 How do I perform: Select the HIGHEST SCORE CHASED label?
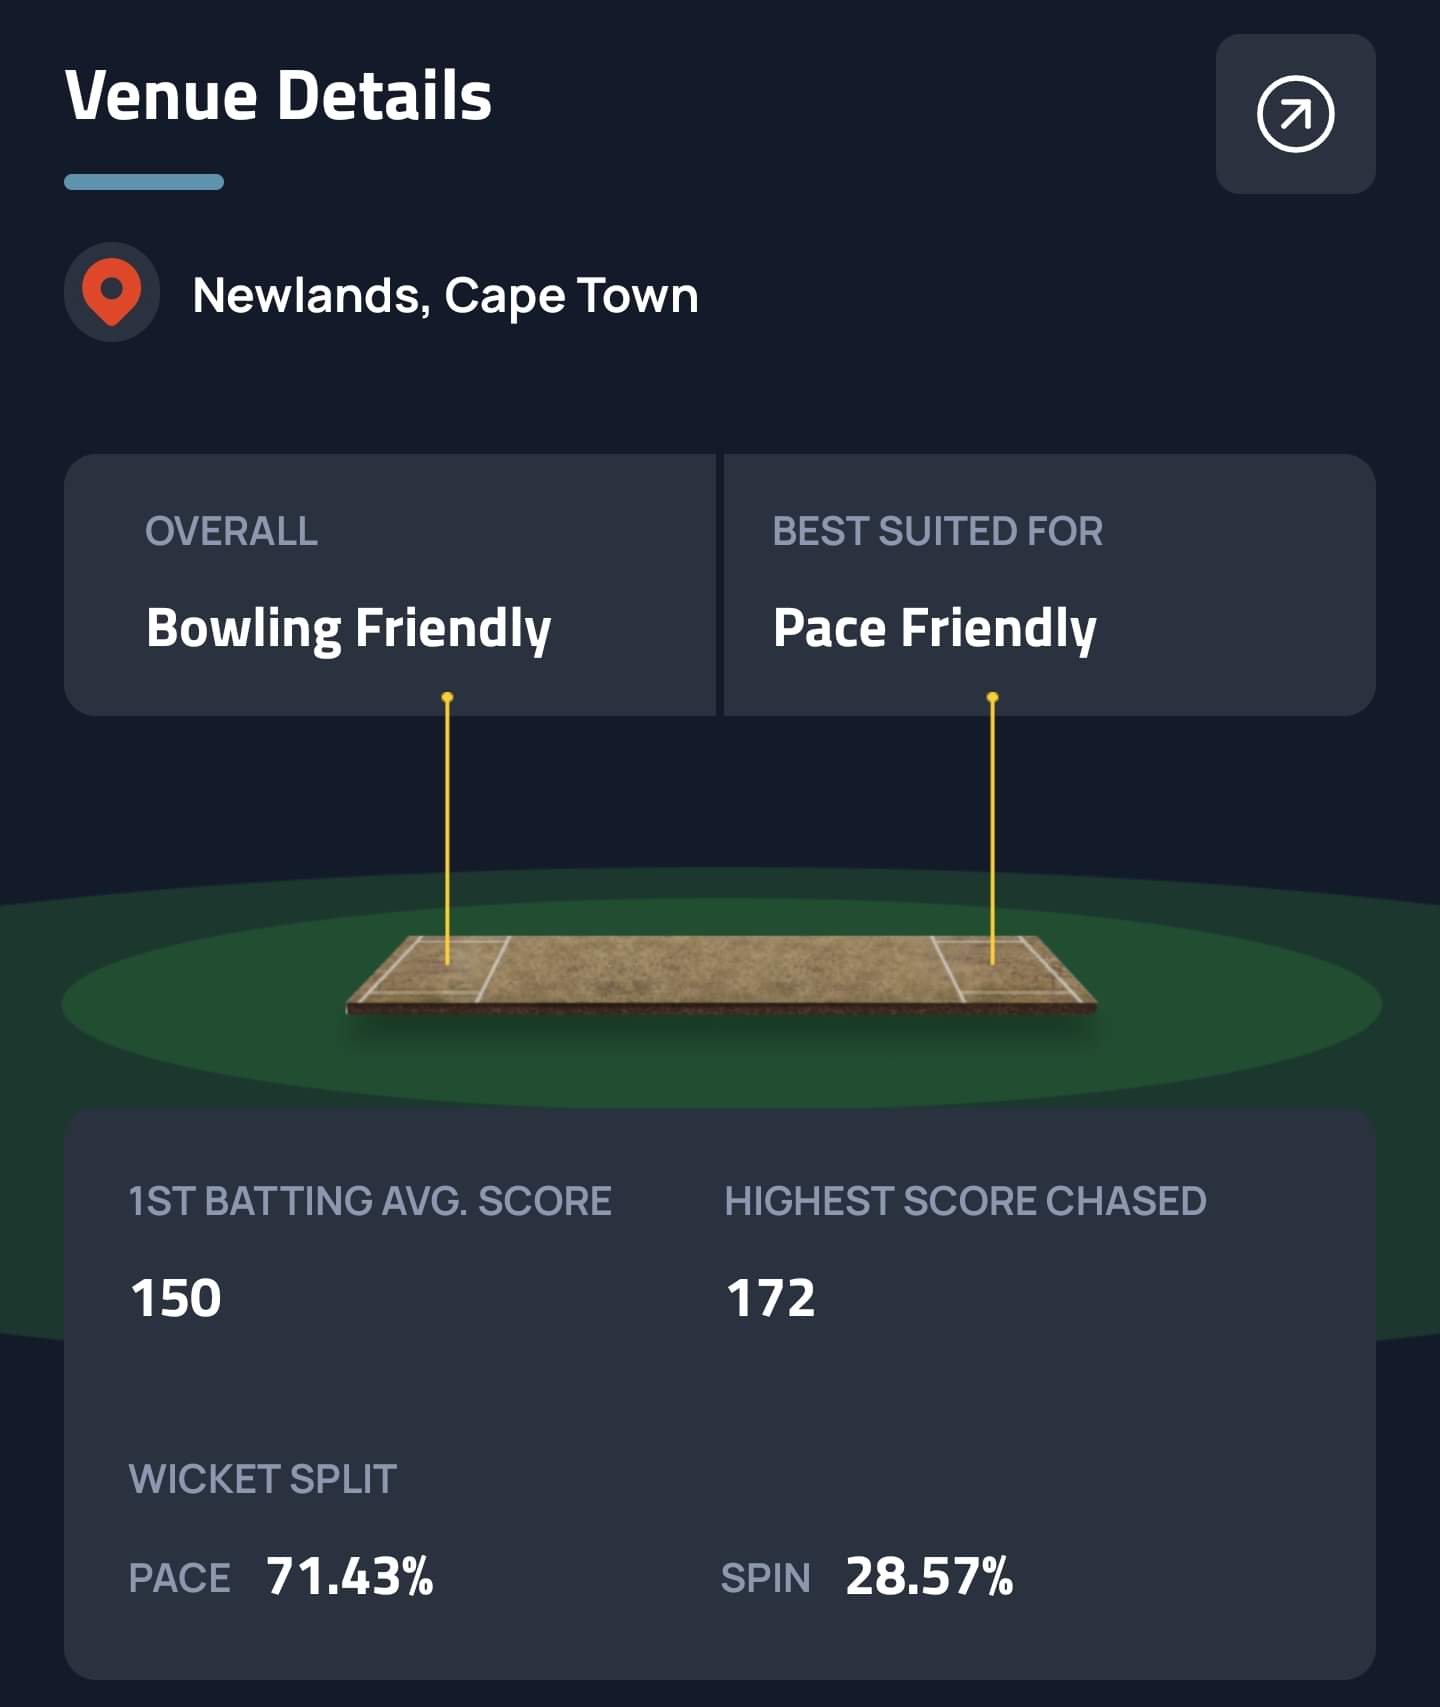pyautogui.click(x=965, y=1201)
